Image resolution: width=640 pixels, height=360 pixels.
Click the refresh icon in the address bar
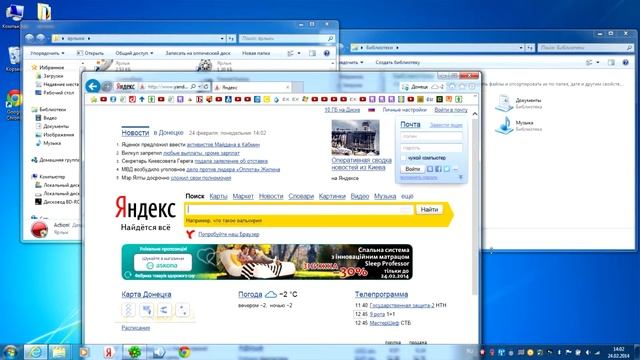(x=206, y=87)
